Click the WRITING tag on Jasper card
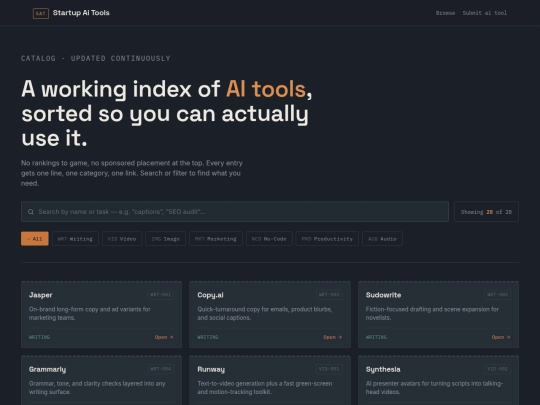This screenshot has width=540, height=405. tap(39, 337)
